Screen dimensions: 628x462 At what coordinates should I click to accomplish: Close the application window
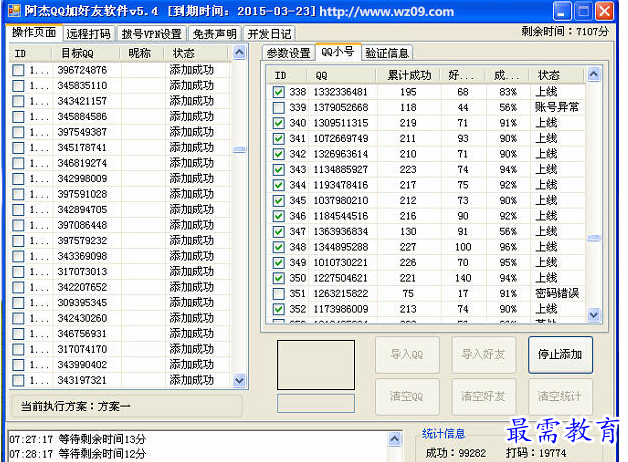coord(604,11)
